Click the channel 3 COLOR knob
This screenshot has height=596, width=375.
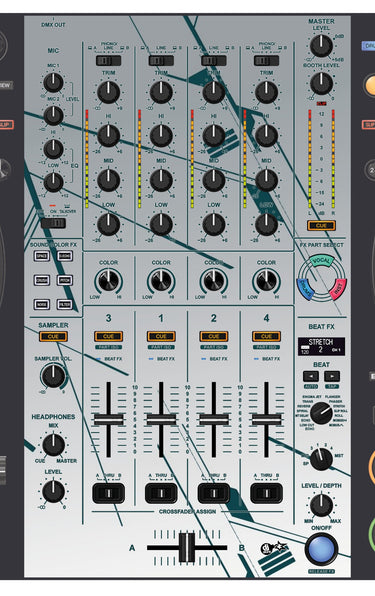tap(108, 282)
